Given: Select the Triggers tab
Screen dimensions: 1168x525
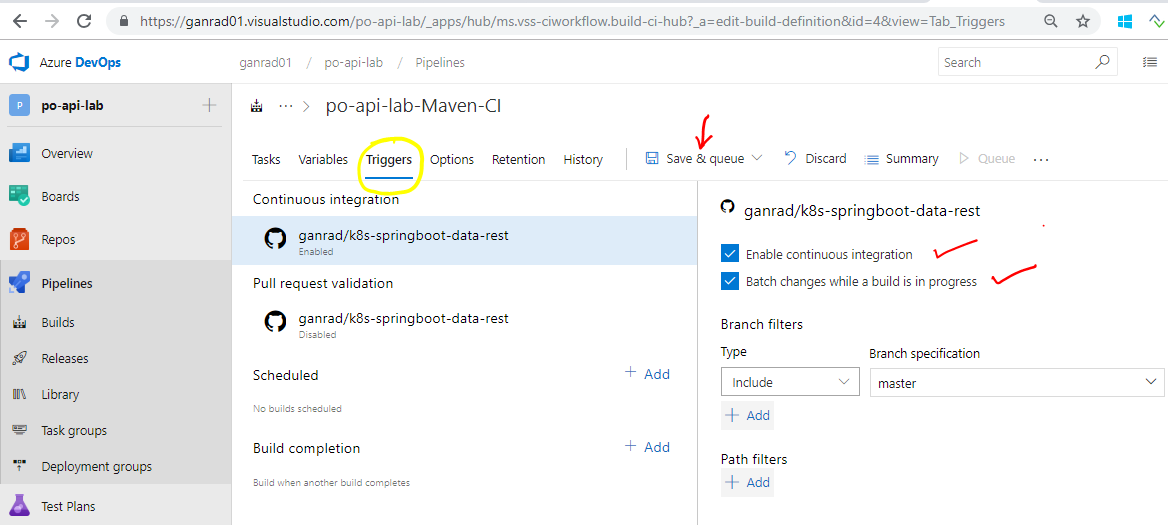Looking at the screenshot, I should click(x=389, y=159).
